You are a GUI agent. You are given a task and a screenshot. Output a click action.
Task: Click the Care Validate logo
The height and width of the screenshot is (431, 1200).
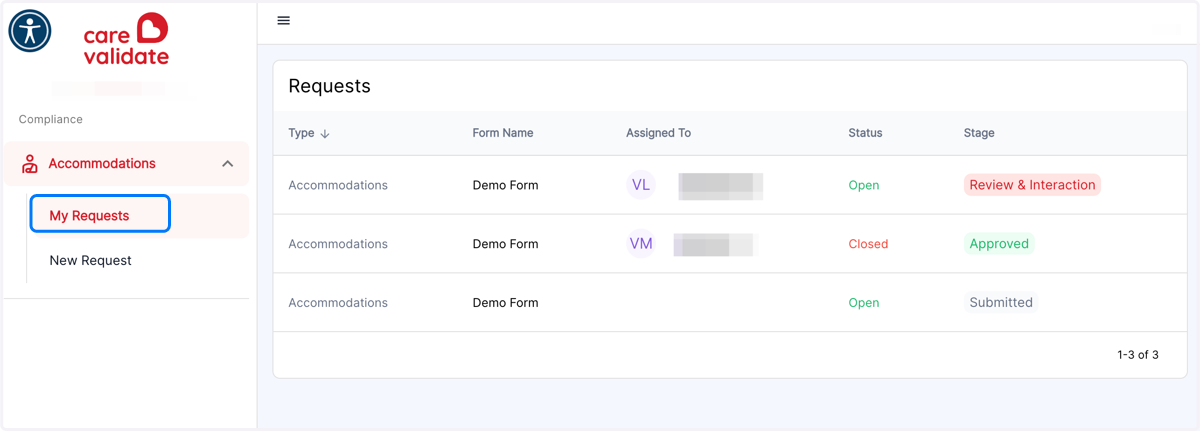point(126,40)
